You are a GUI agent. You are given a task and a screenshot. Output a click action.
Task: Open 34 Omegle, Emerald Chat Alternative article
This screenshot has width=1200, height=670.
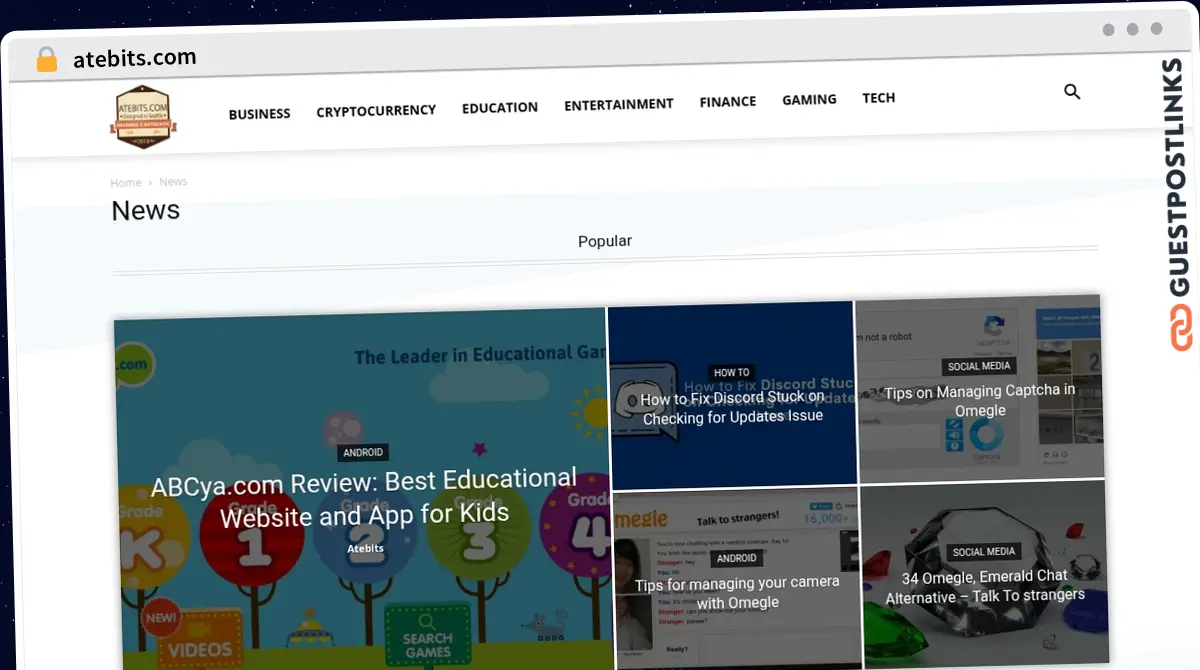(985, 586)
